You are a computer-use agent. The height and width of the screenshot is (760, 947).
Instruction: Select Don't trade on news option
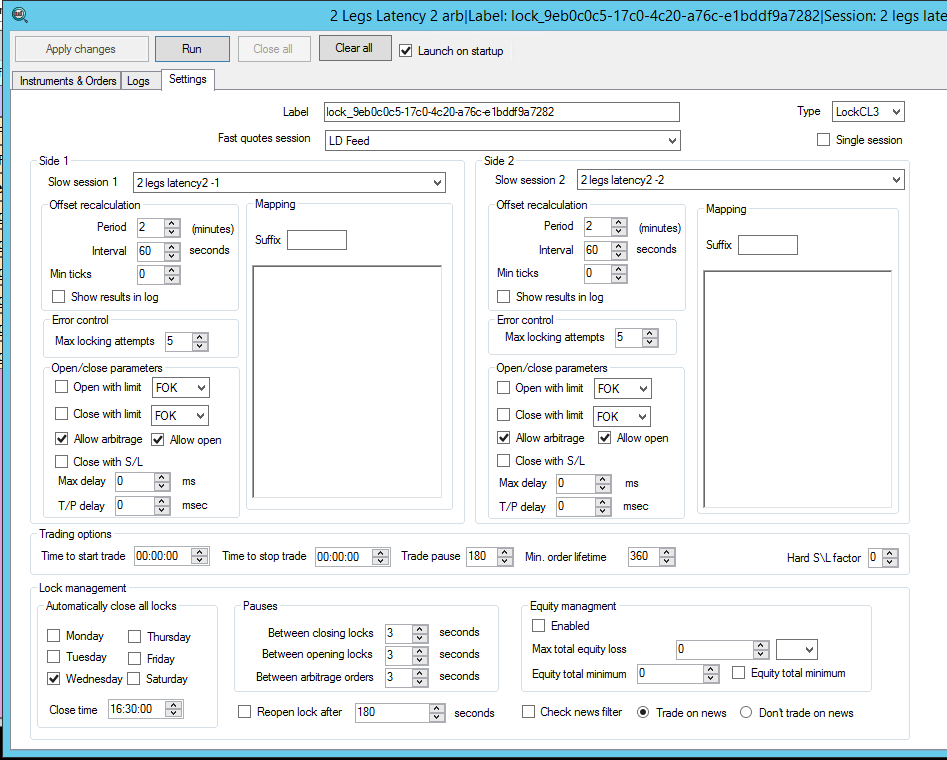(x=746, y=713)
